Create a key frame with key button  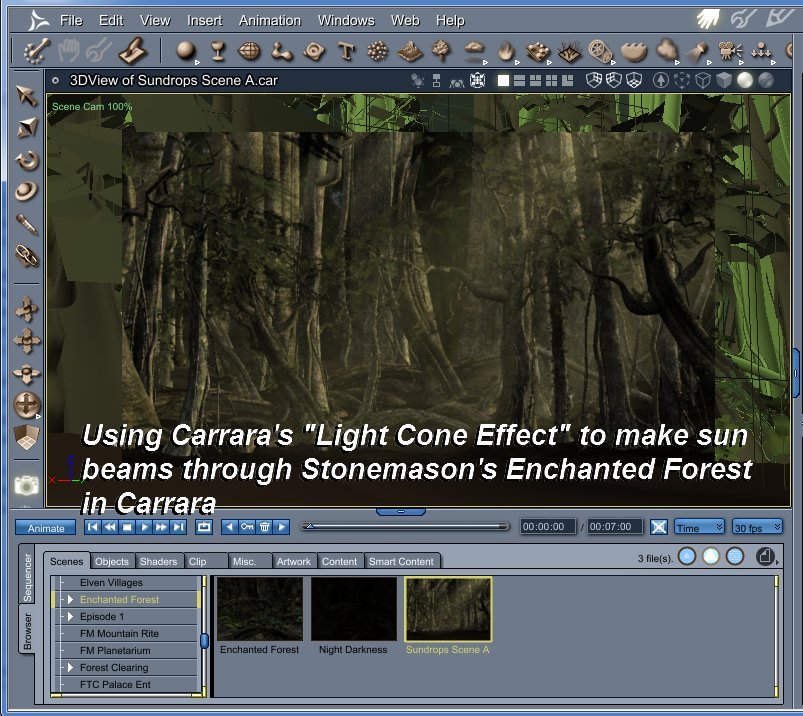pyautogui.click(x=247, y=527)
